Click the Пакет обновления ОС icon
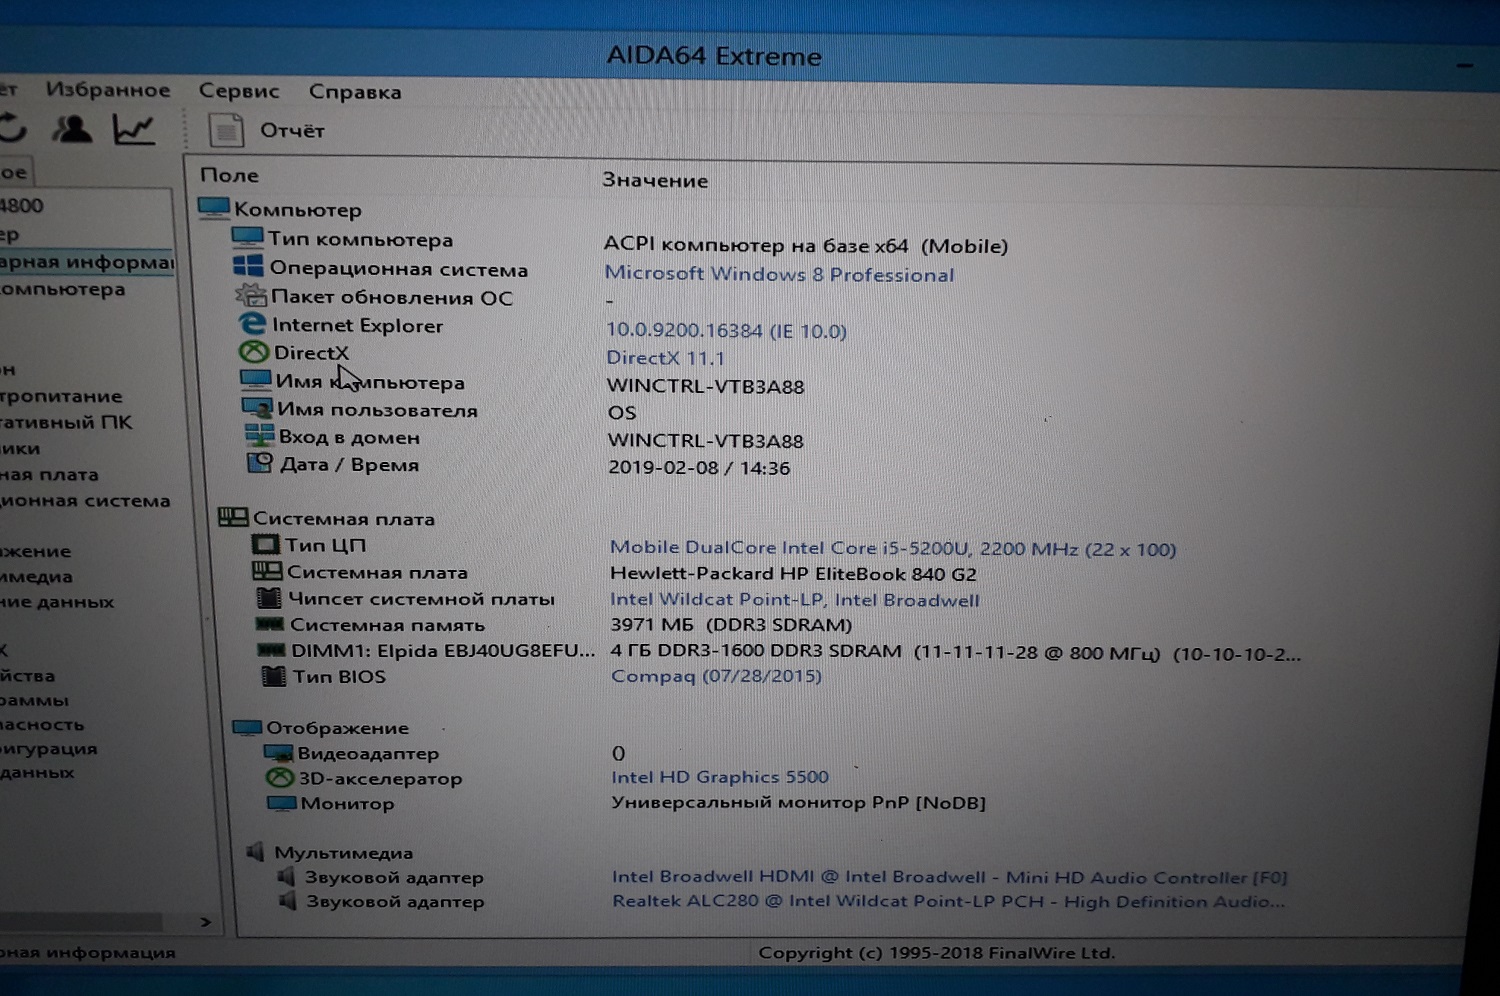Screen dimensions: 1500x996 (250, 295)
